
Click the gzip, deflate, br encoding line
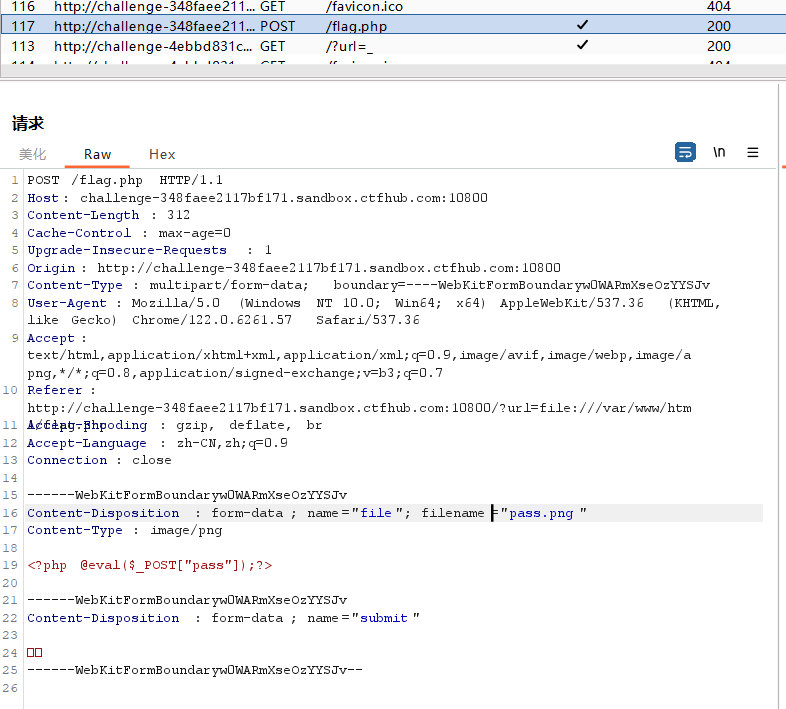249,426
